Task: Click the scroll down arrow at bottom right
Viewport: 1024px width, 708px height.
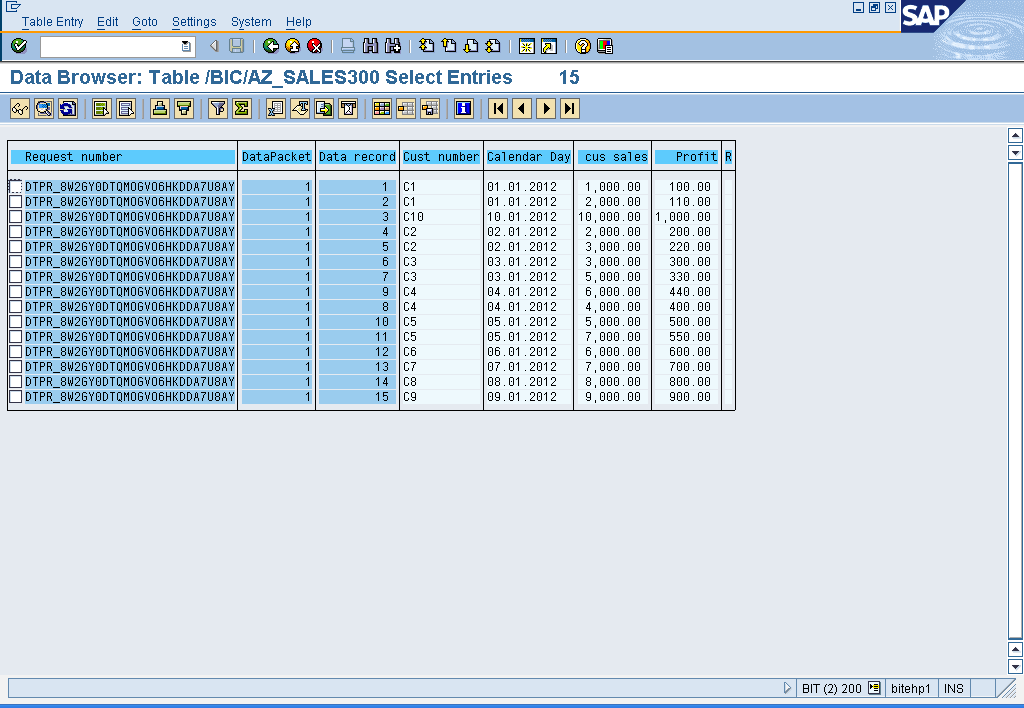Action: click(1015, 667)
